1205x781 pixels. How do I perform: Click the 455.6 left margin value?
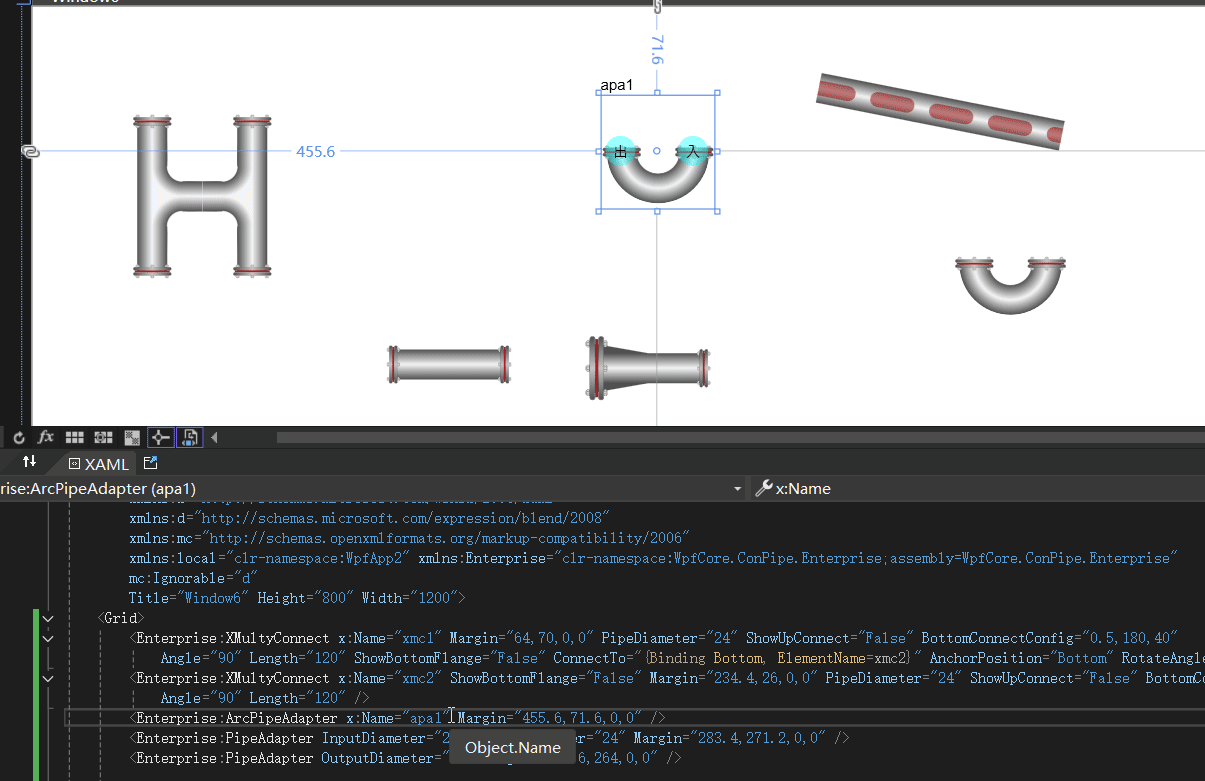tap(316, 151)
